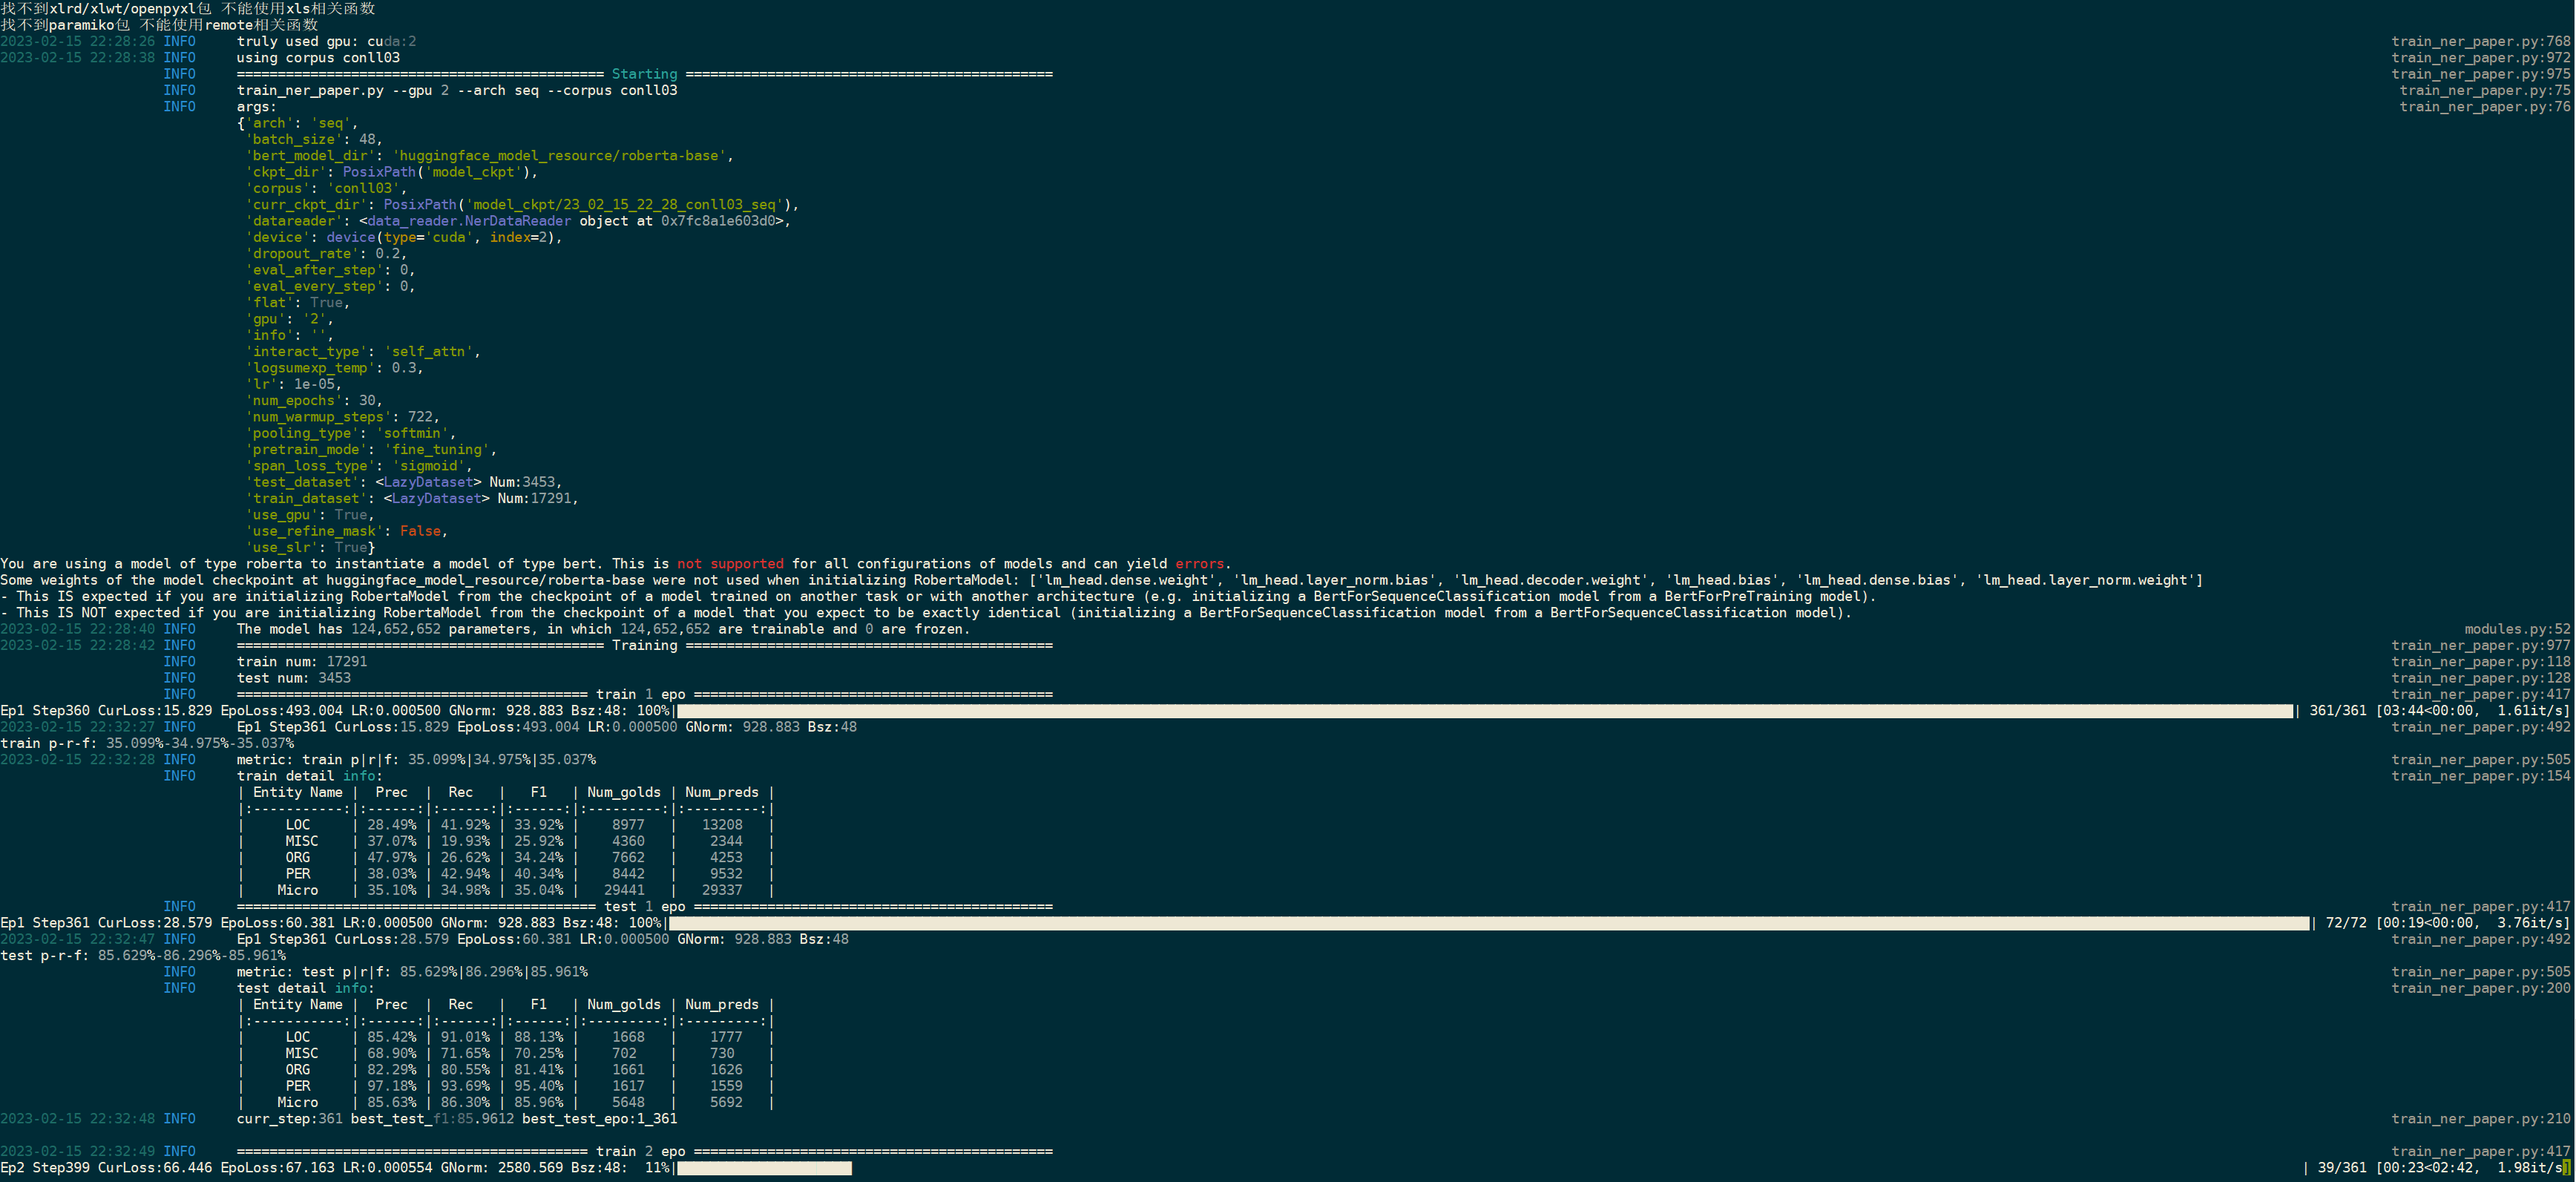Click the 'data_reader.NerDataReader' object text

(x=469, y=221)
